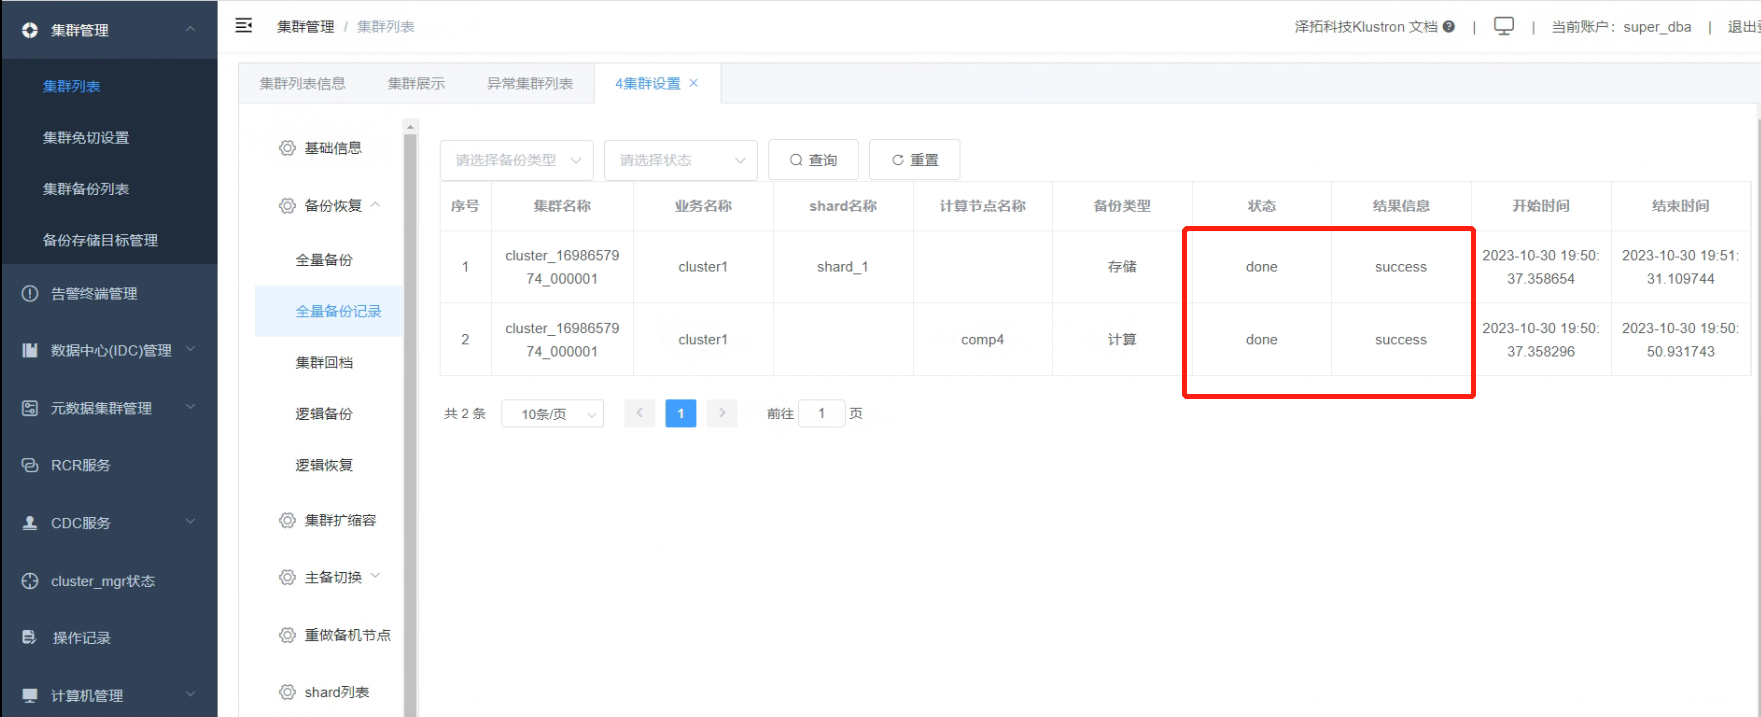The width and height of the screenshot is (1761, 717).
Task: Click the 查询 search button
Action: (x=813, y=160)
